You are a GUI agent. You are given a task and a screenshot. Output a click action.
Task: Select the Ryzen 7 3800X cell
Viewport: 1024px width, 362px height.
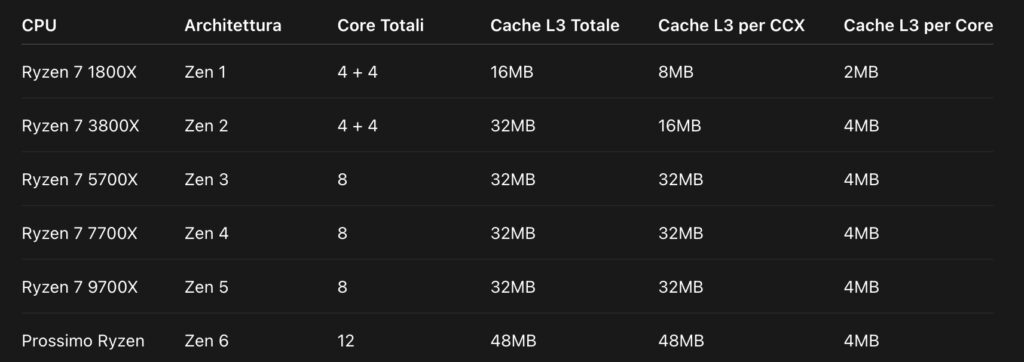[80, 125]
